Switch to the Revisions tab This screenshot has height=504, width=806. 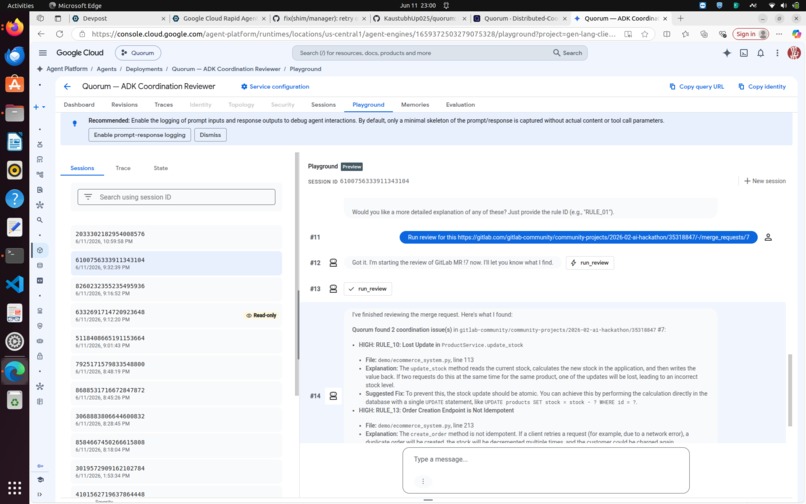tap(124, 104)
